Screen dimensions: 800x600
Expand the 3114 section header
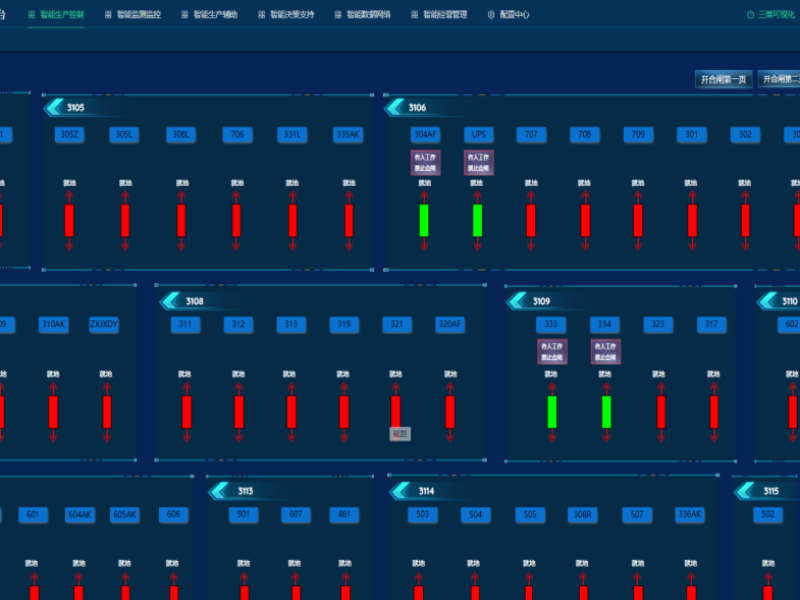click(426, 491)
